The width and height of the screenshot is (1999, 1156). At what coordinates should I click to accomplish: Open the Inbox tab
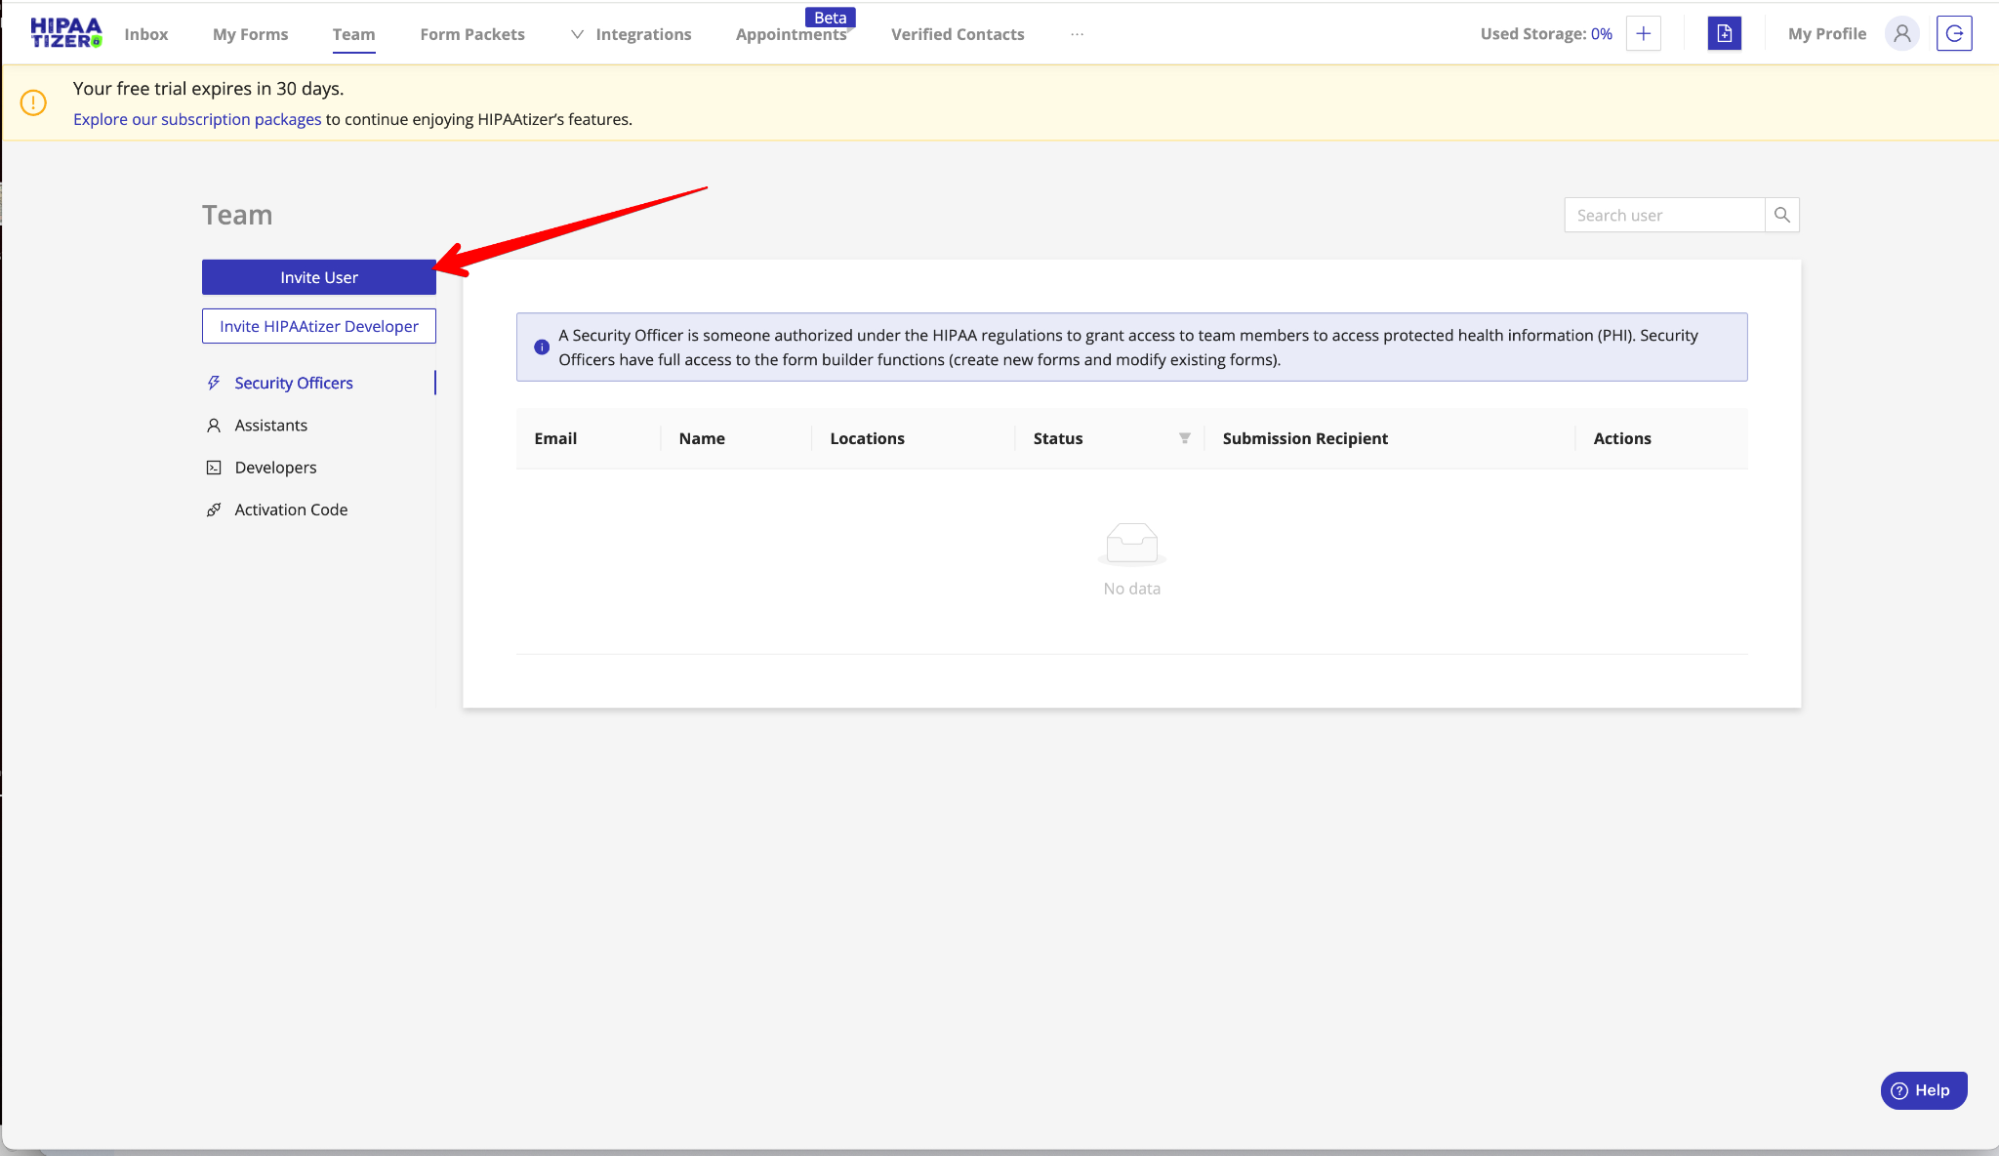[x=146, y=34]
